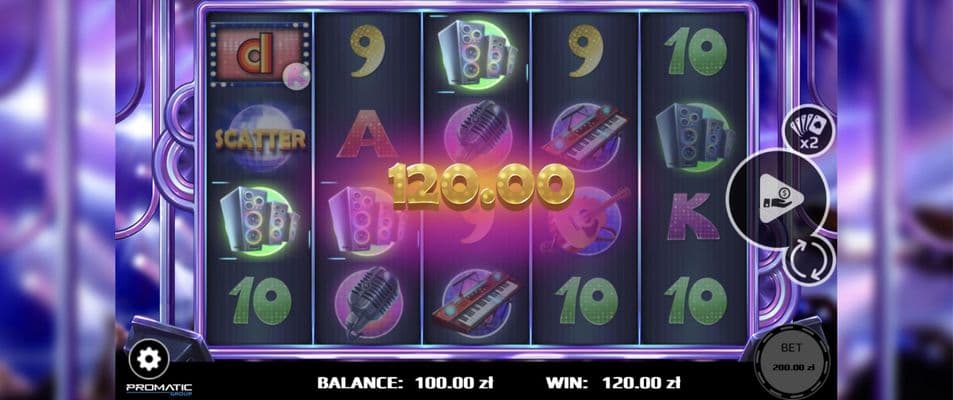Click the WIN 120.00 zł readout
Image resolution: width=953 pixels, height=400 pixels.
(x=613, y=383)
